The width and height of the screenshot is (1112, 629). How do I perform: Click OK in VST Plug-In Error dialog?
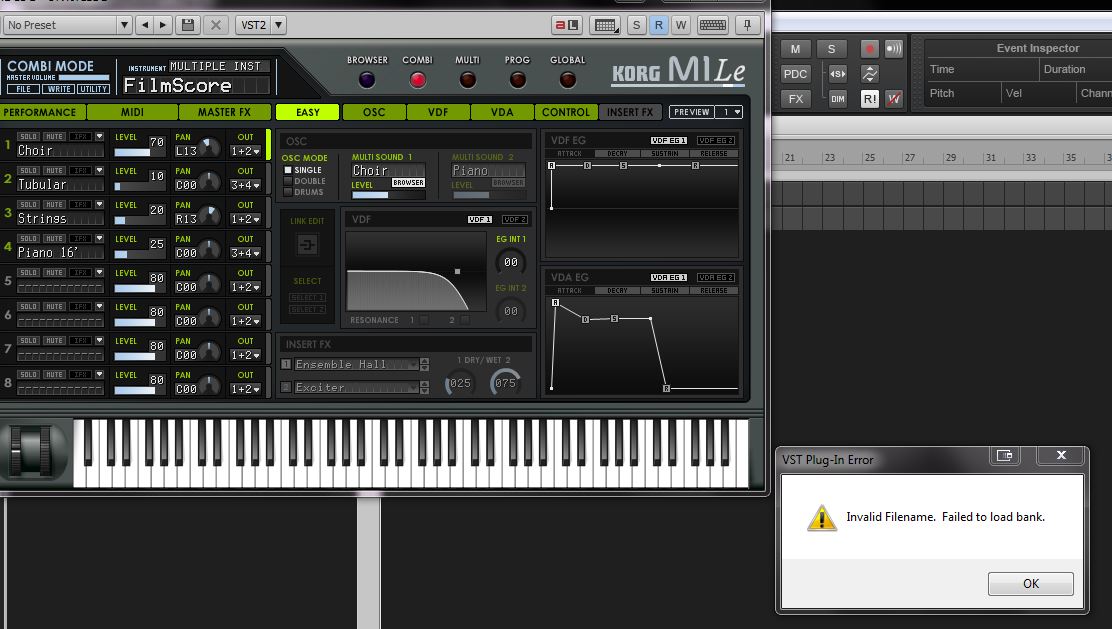1030,584
